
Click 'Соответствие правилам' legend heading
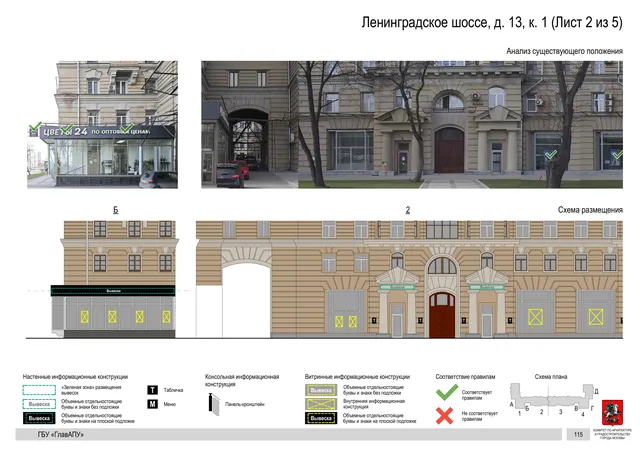click(465, 377)
